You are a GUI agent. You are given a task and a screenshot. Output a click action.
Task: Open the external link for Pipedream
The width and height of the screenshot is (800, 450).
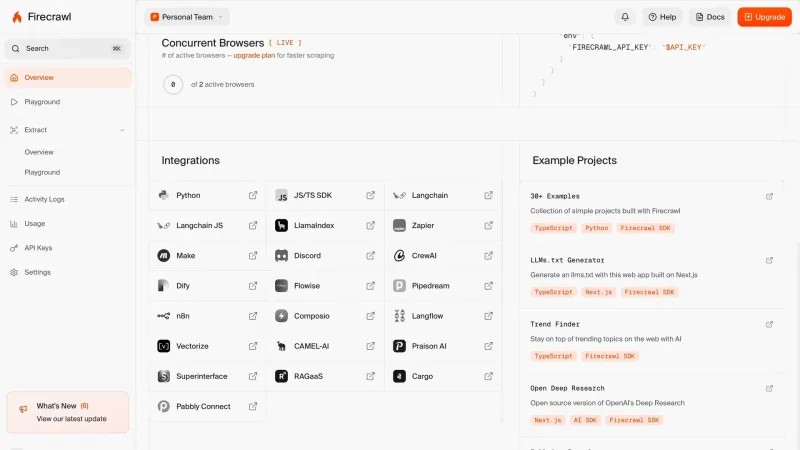click(x=488, y=286)
